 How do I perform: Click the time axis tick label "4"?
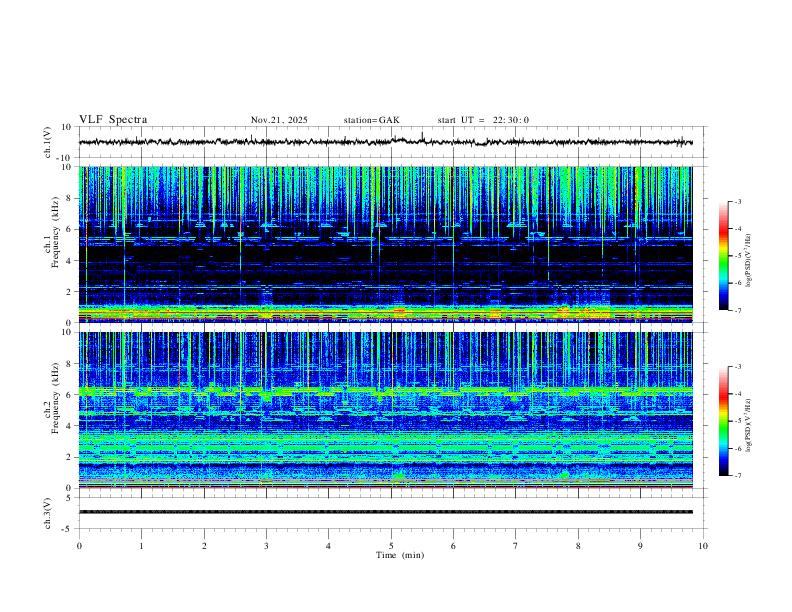[328, 546]
